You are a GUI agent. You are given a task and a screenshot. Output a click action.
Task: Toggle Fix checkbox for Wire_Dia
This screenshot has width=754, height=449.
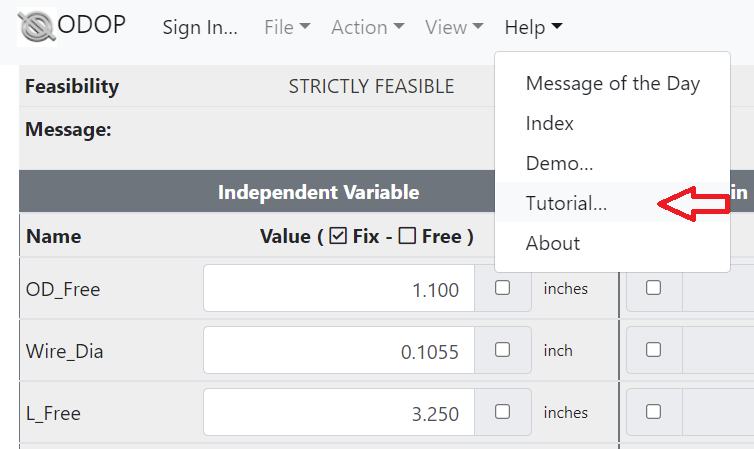click(503, 349)
